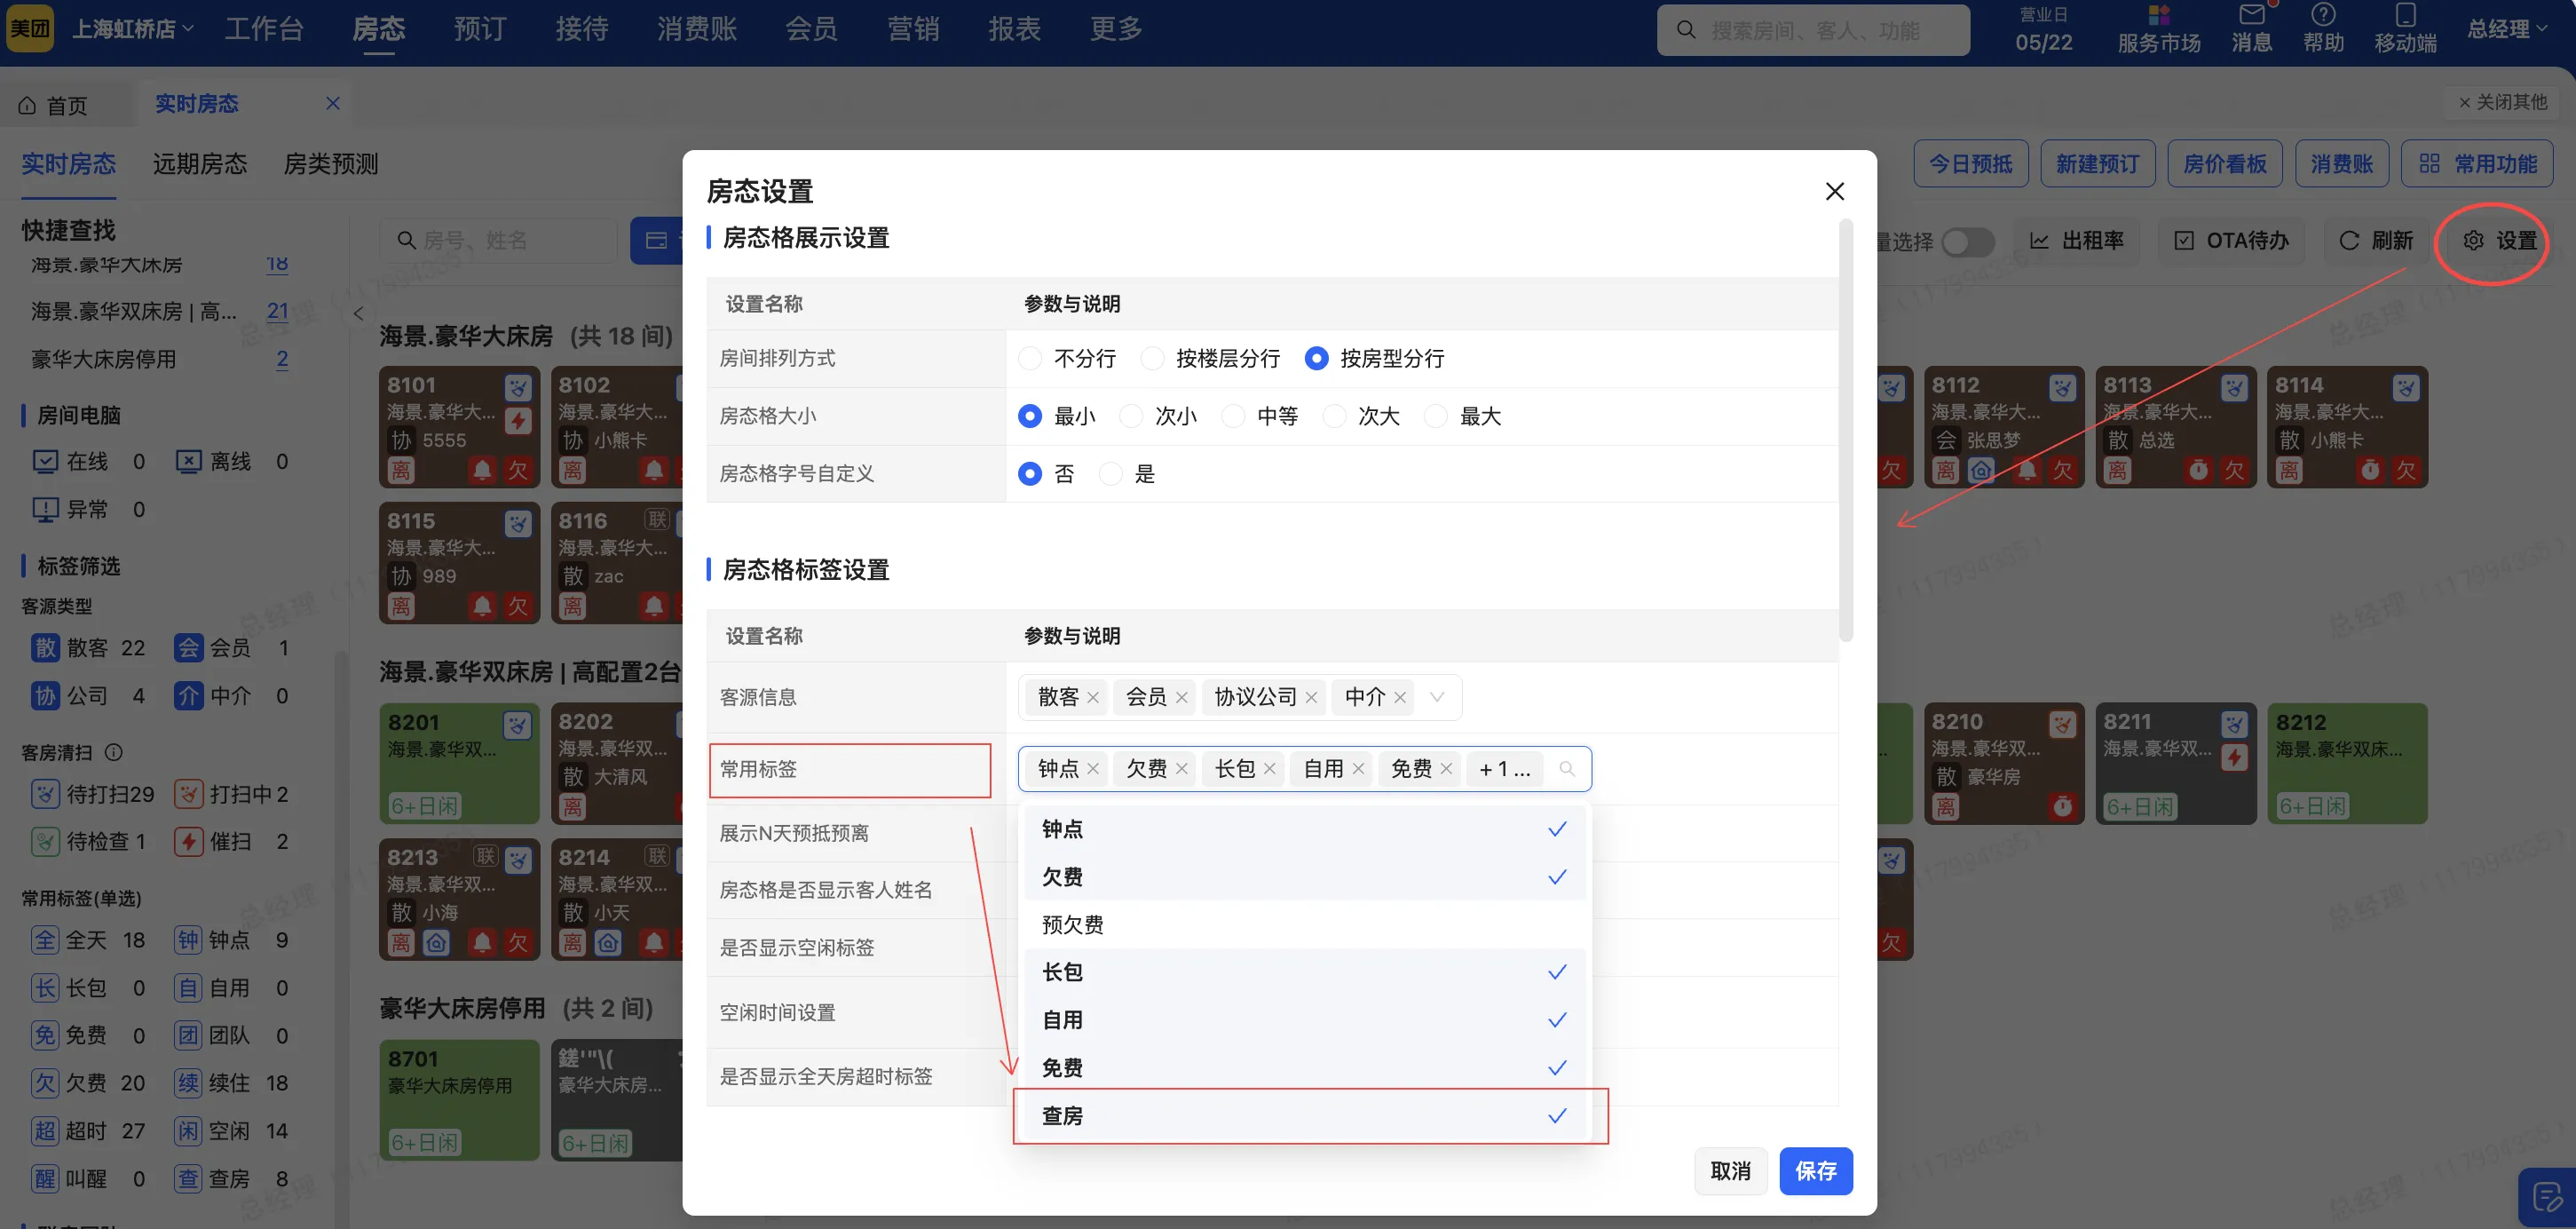Toggle the batch selection switch
The image size is (2576, 1229).
point(1967,241)
